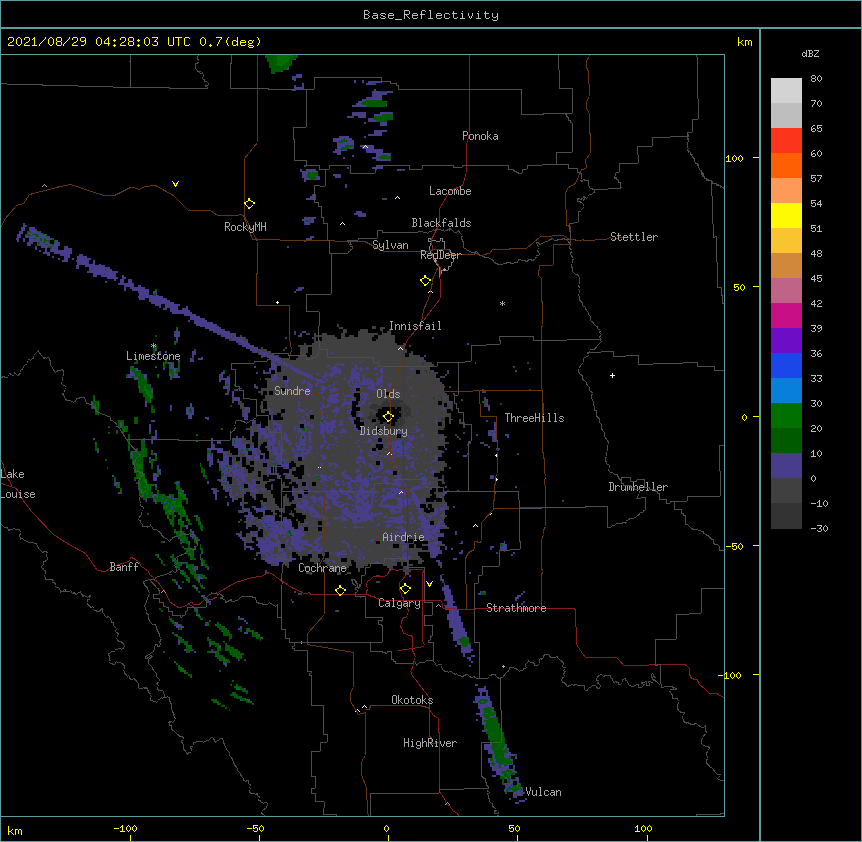This screenshot has width=862, height=842.
Task: Click the Sylvan label
Action: pos(390,245)
